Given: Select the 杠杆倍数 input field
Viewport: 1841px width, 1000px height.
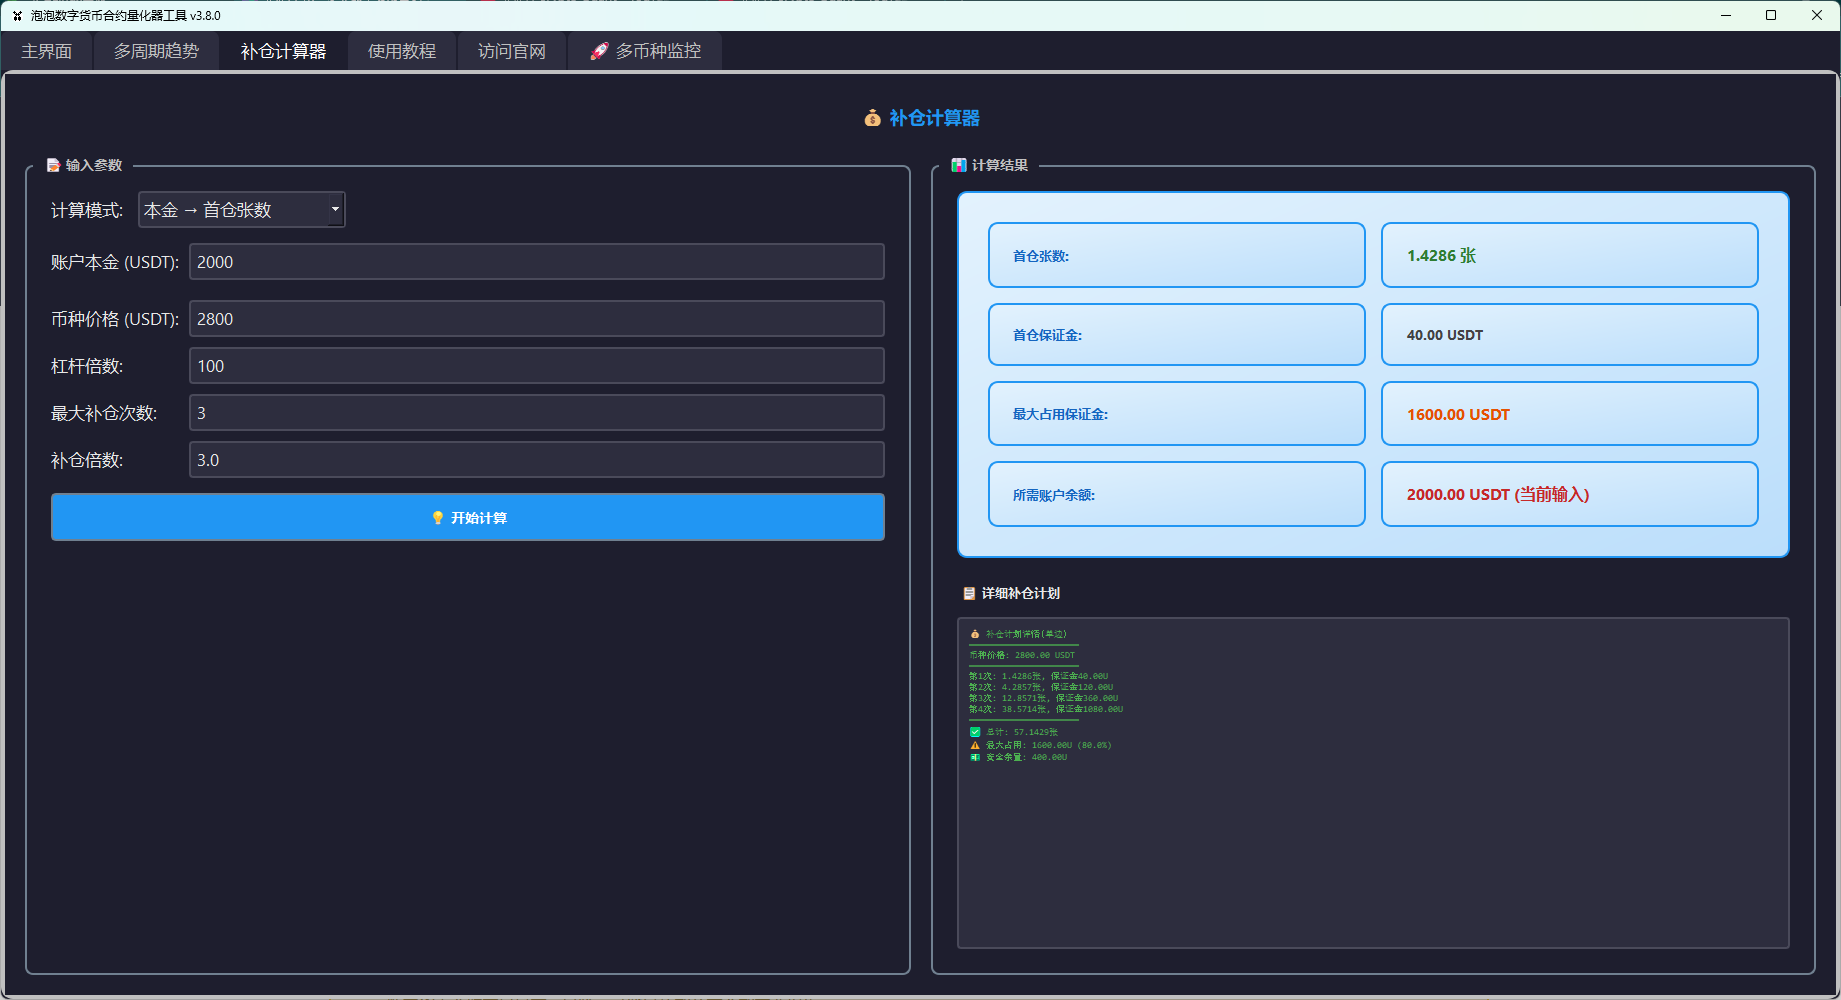Looking at the screenshot, I should tap(536, 366).
